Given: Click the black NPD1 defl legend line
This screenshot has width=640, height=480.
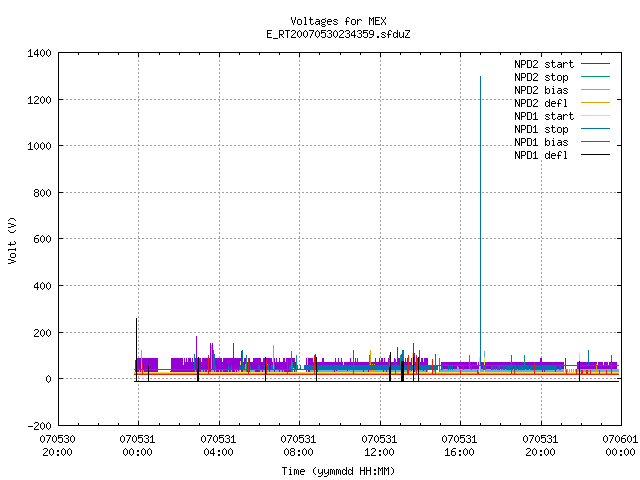Looking at the screenshot, I should tap(596, 155).
